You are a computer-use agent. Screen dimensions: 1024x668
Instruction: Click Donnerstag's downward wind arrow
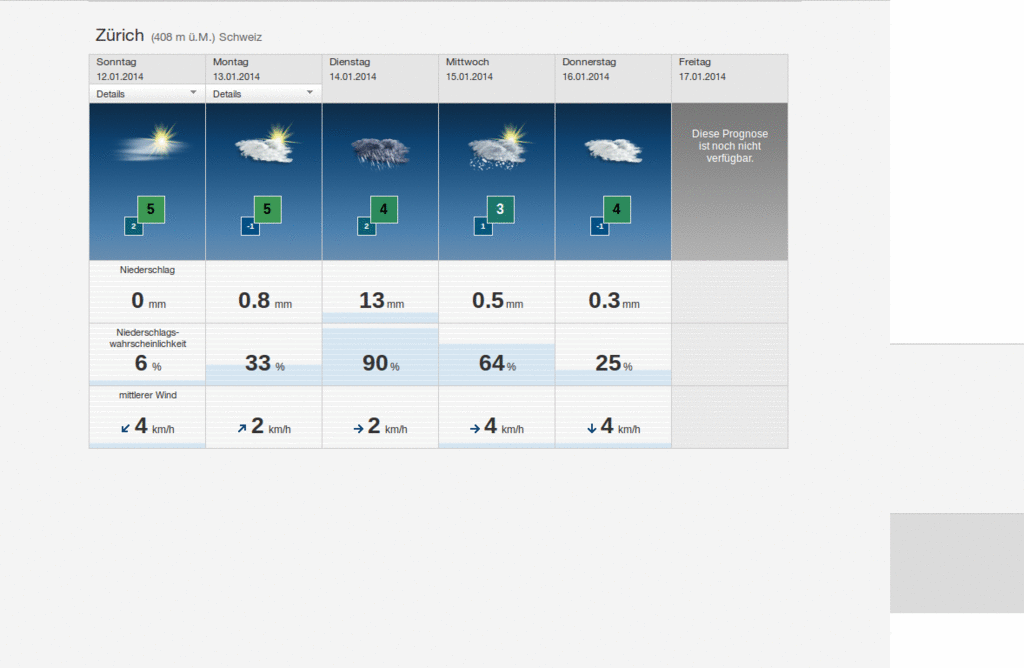[592, 428]
